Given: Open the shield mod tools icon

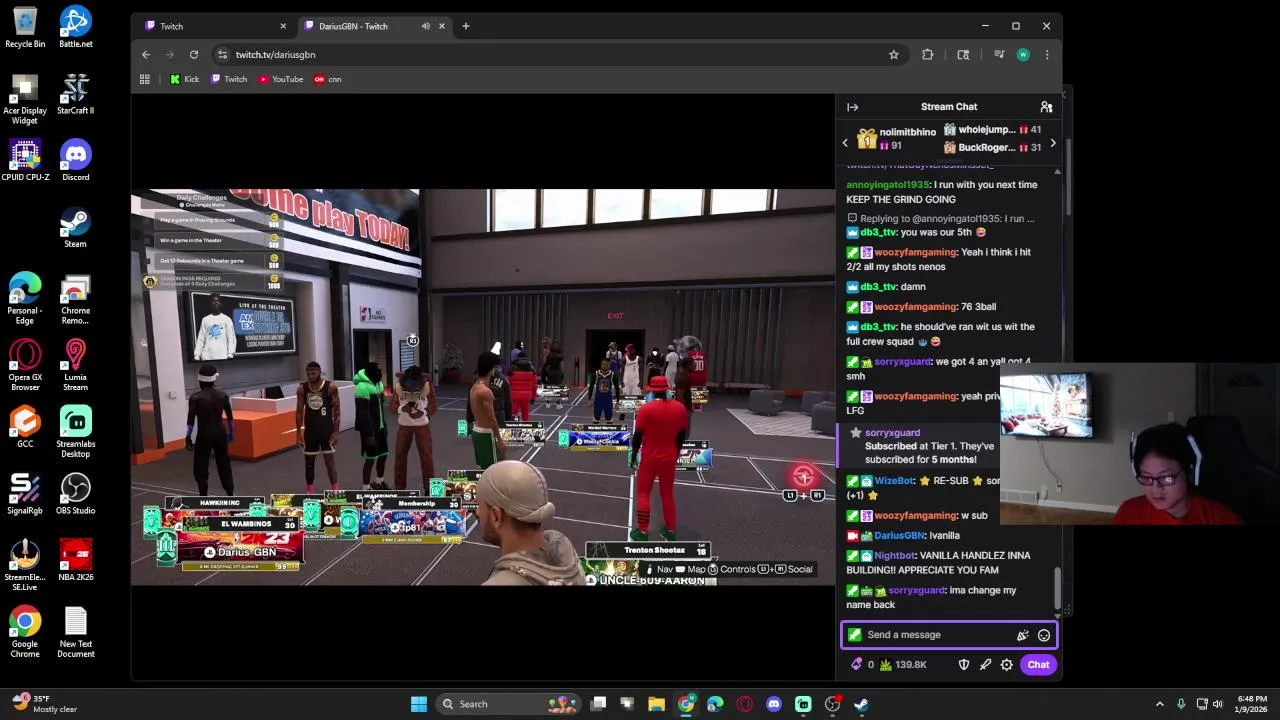Looking at the screenshot, I should tap(964, 664).
